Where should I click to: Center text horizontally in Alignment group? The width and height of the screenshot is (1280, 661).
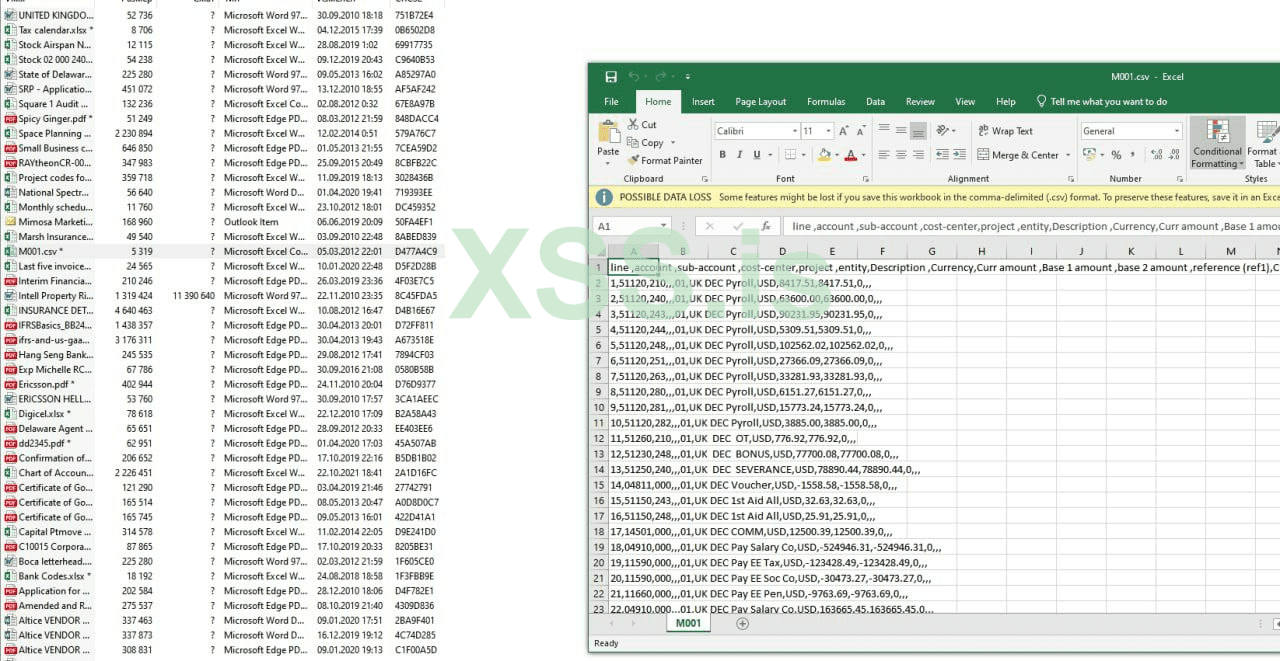pyautogui.click(x=902, y=155)
